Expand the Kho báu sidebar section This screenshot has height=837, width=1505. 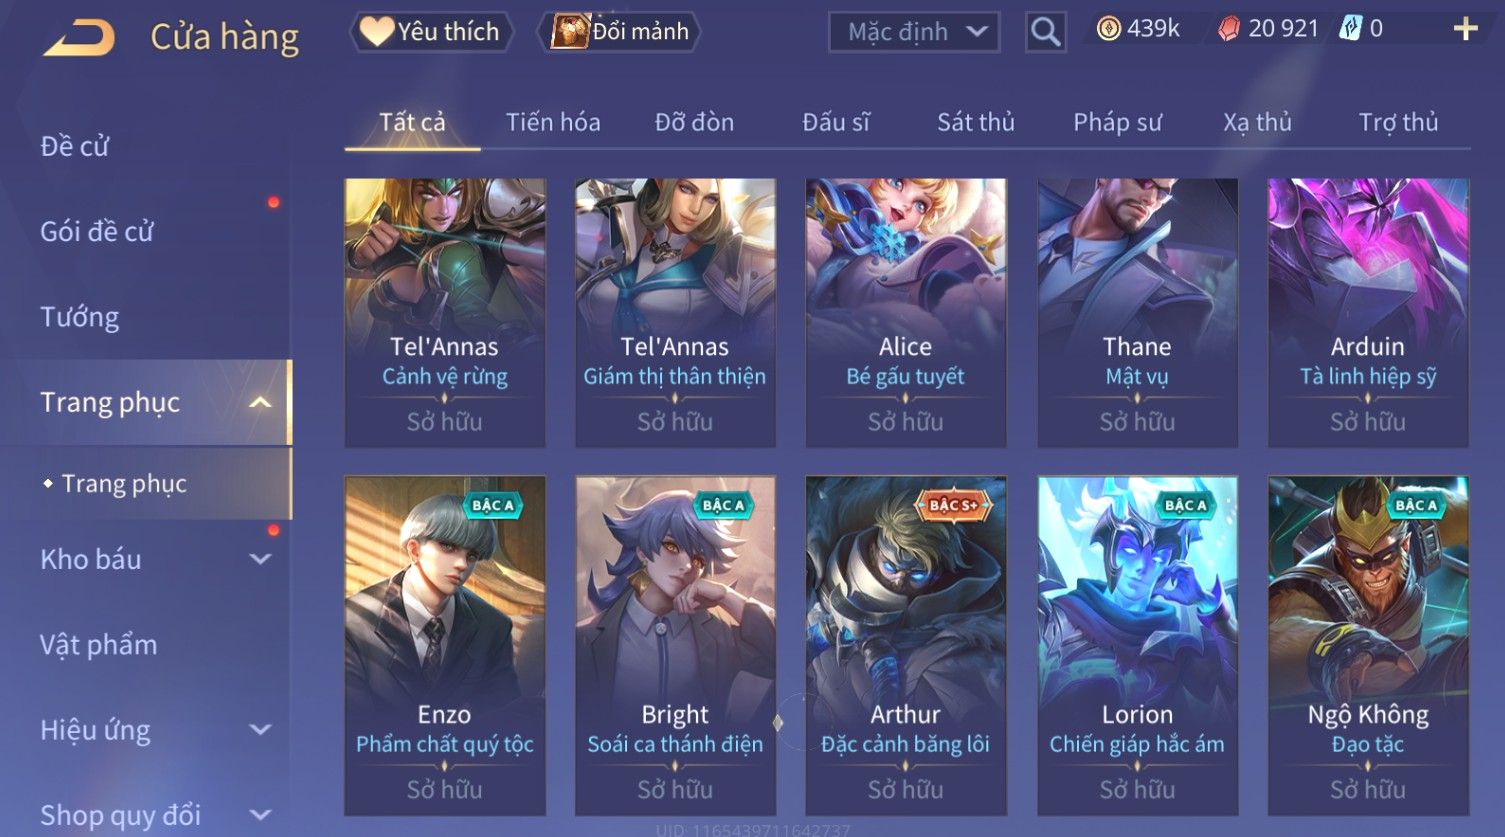(x=260, y=559)
